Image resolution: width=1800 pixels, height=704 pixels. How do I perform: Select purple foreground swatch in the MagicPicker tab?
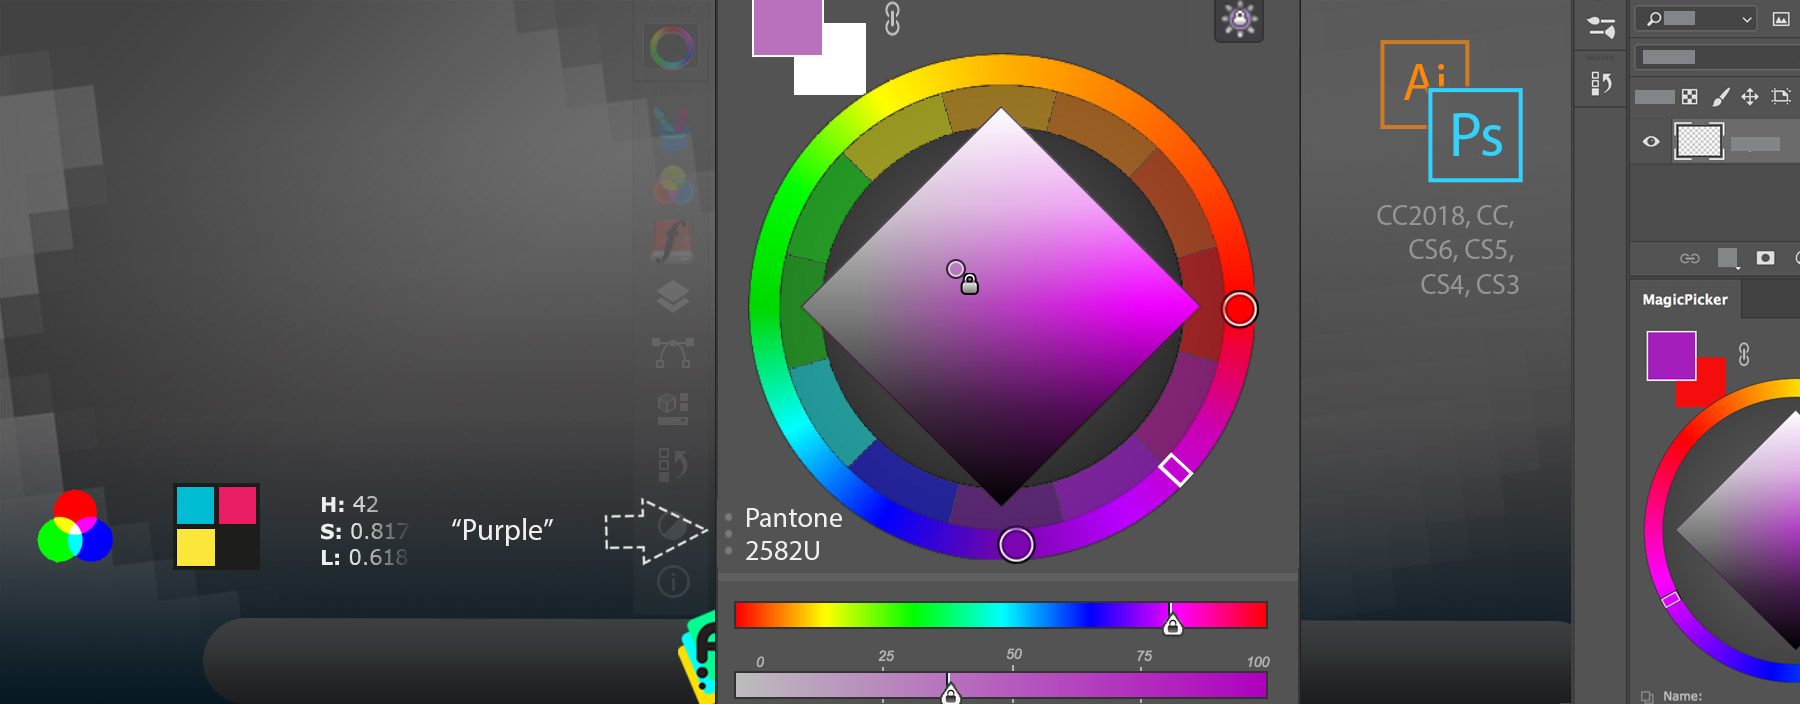pyautogui.click(x=1671, y=356)
